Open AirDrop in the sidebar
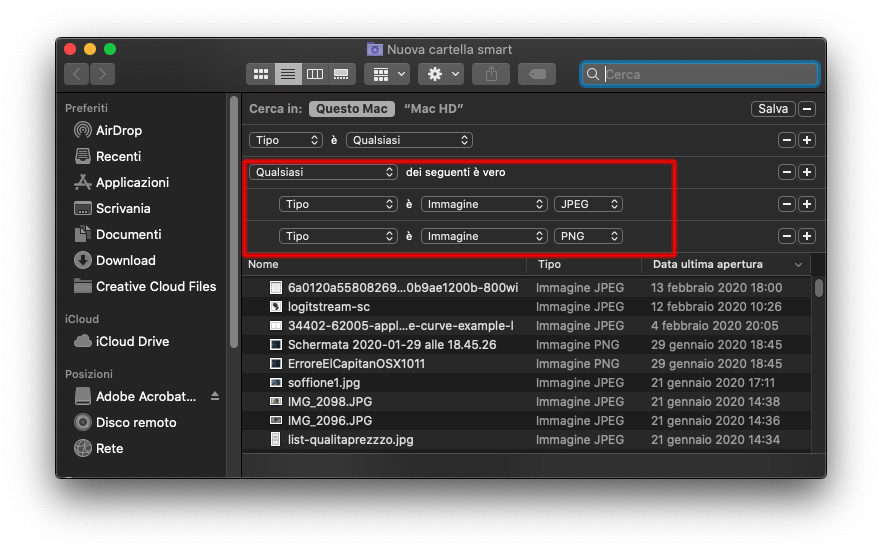Image resolution: width=882 pixels, height=552 pixels. click(118, 130)
